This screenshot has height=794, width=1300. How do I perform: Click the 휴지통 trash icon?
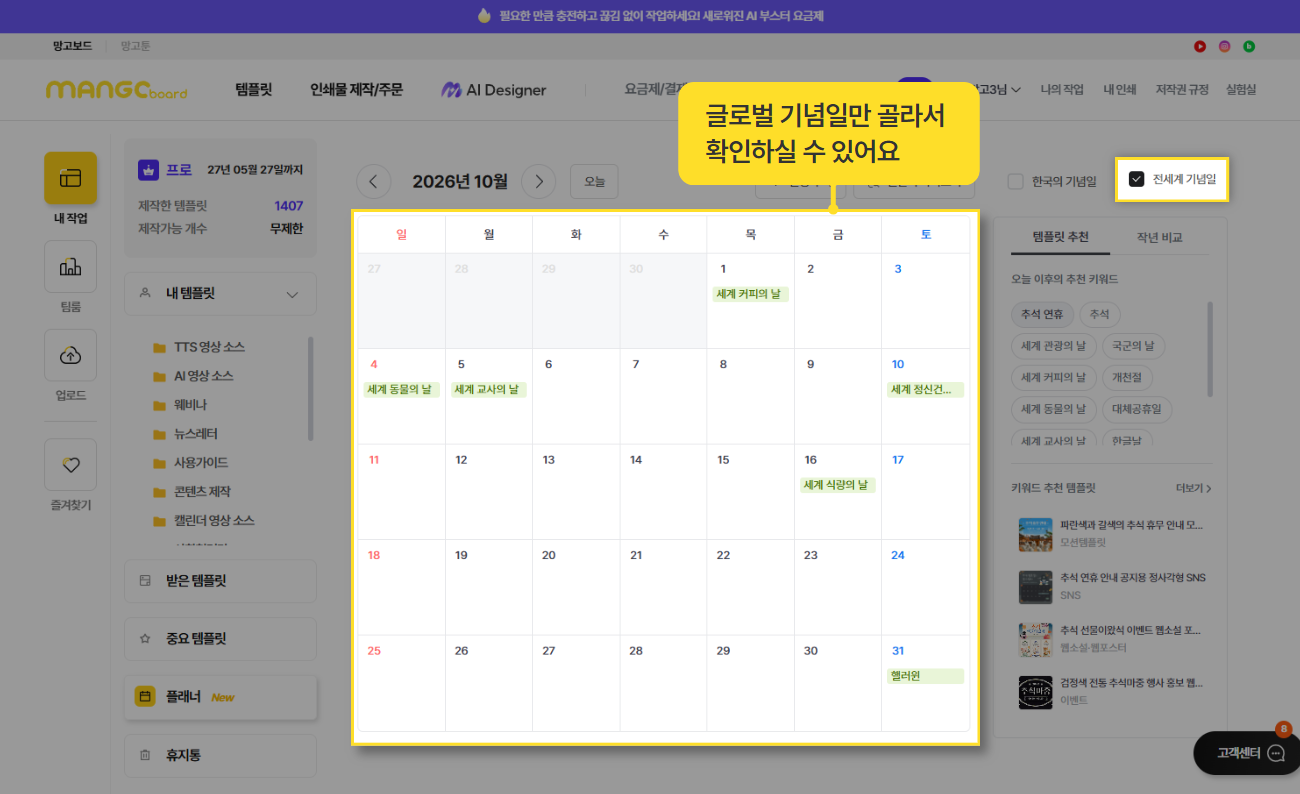[x=145, y=755]
